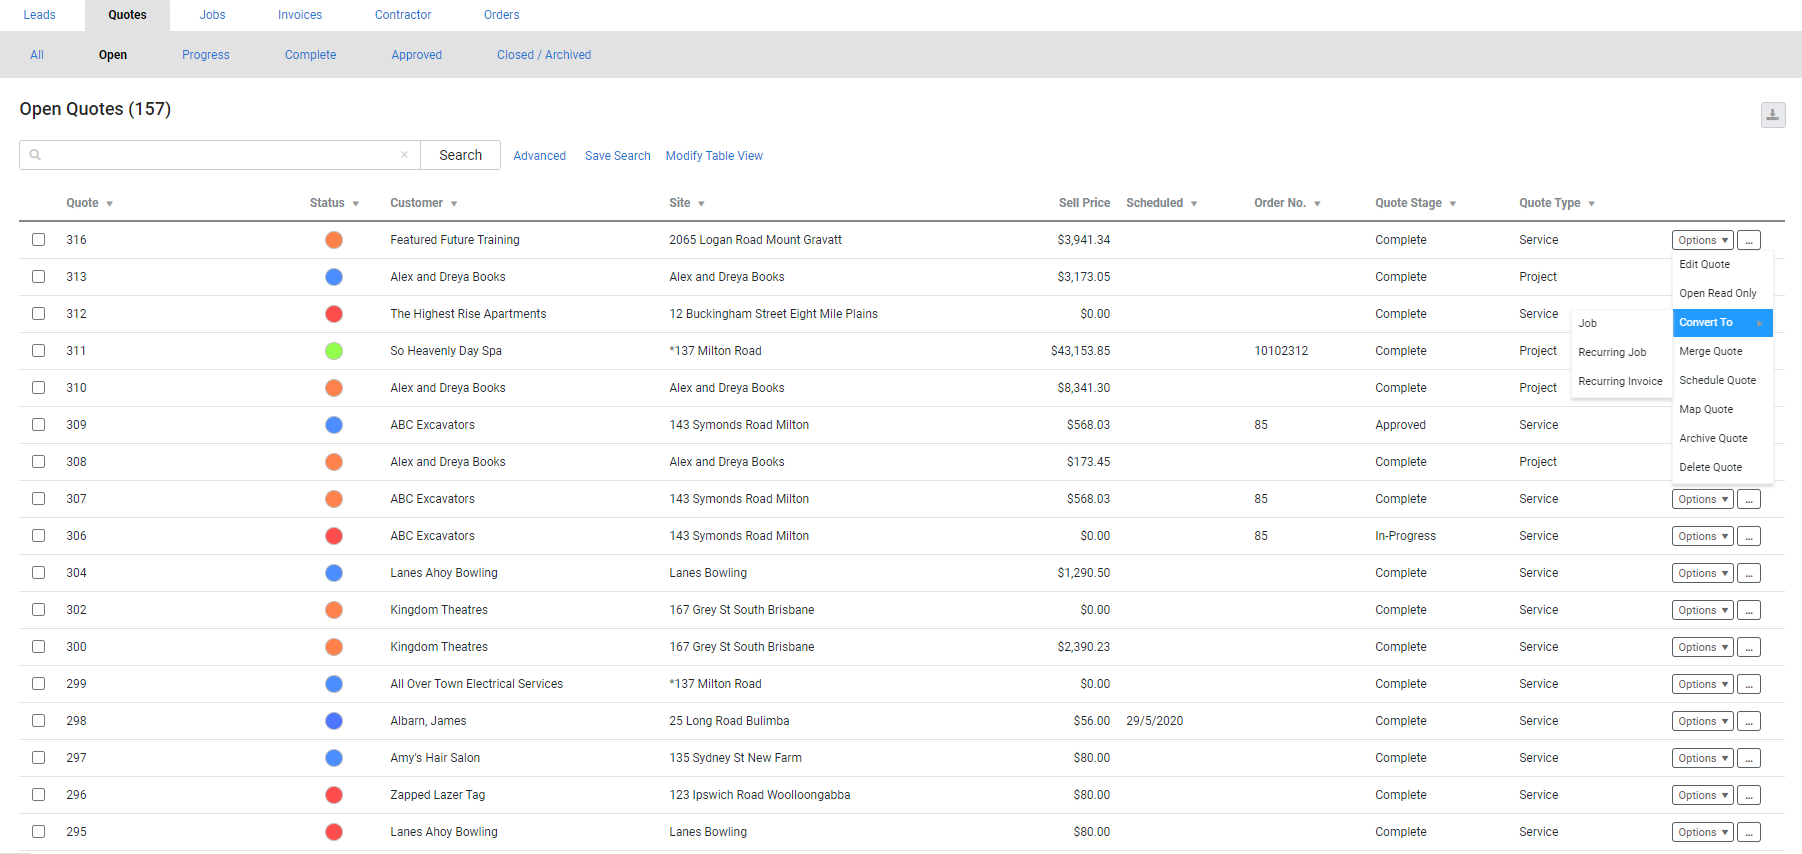Check the box for quote 295
Screen dimensions: 1802x854
pyautogui.click(x=38, y=832)
